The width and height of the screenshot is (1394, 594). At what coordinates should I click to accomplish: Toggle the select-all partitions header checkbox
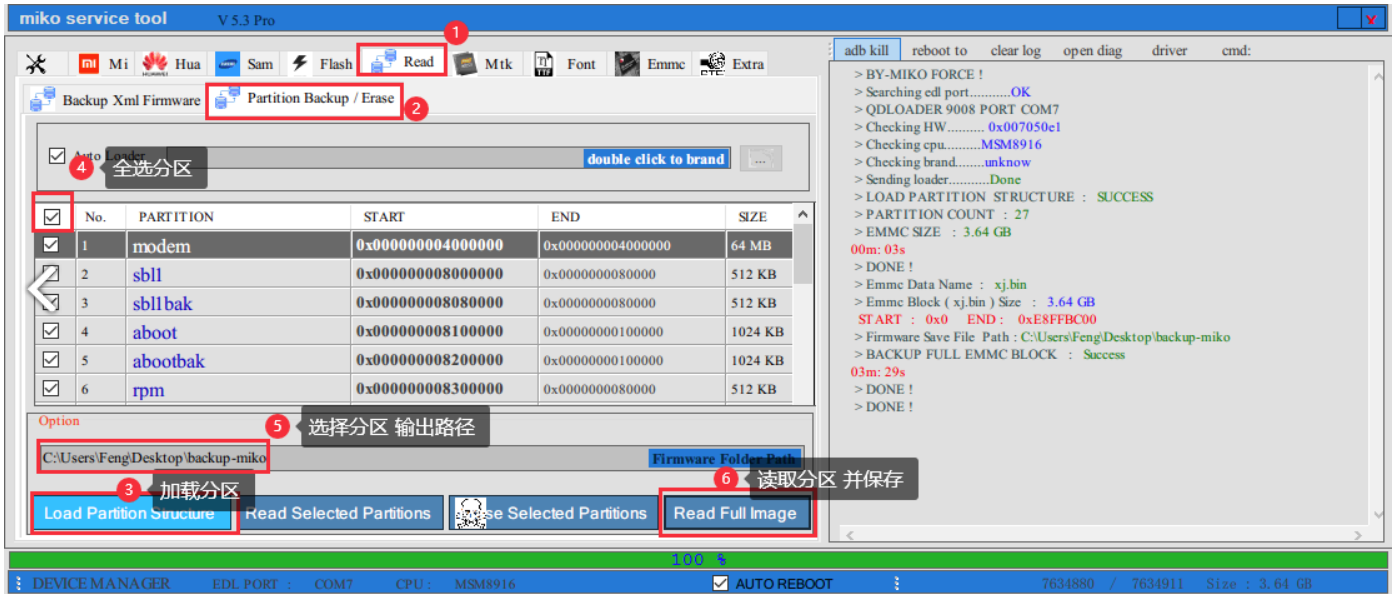pos(52,216)
